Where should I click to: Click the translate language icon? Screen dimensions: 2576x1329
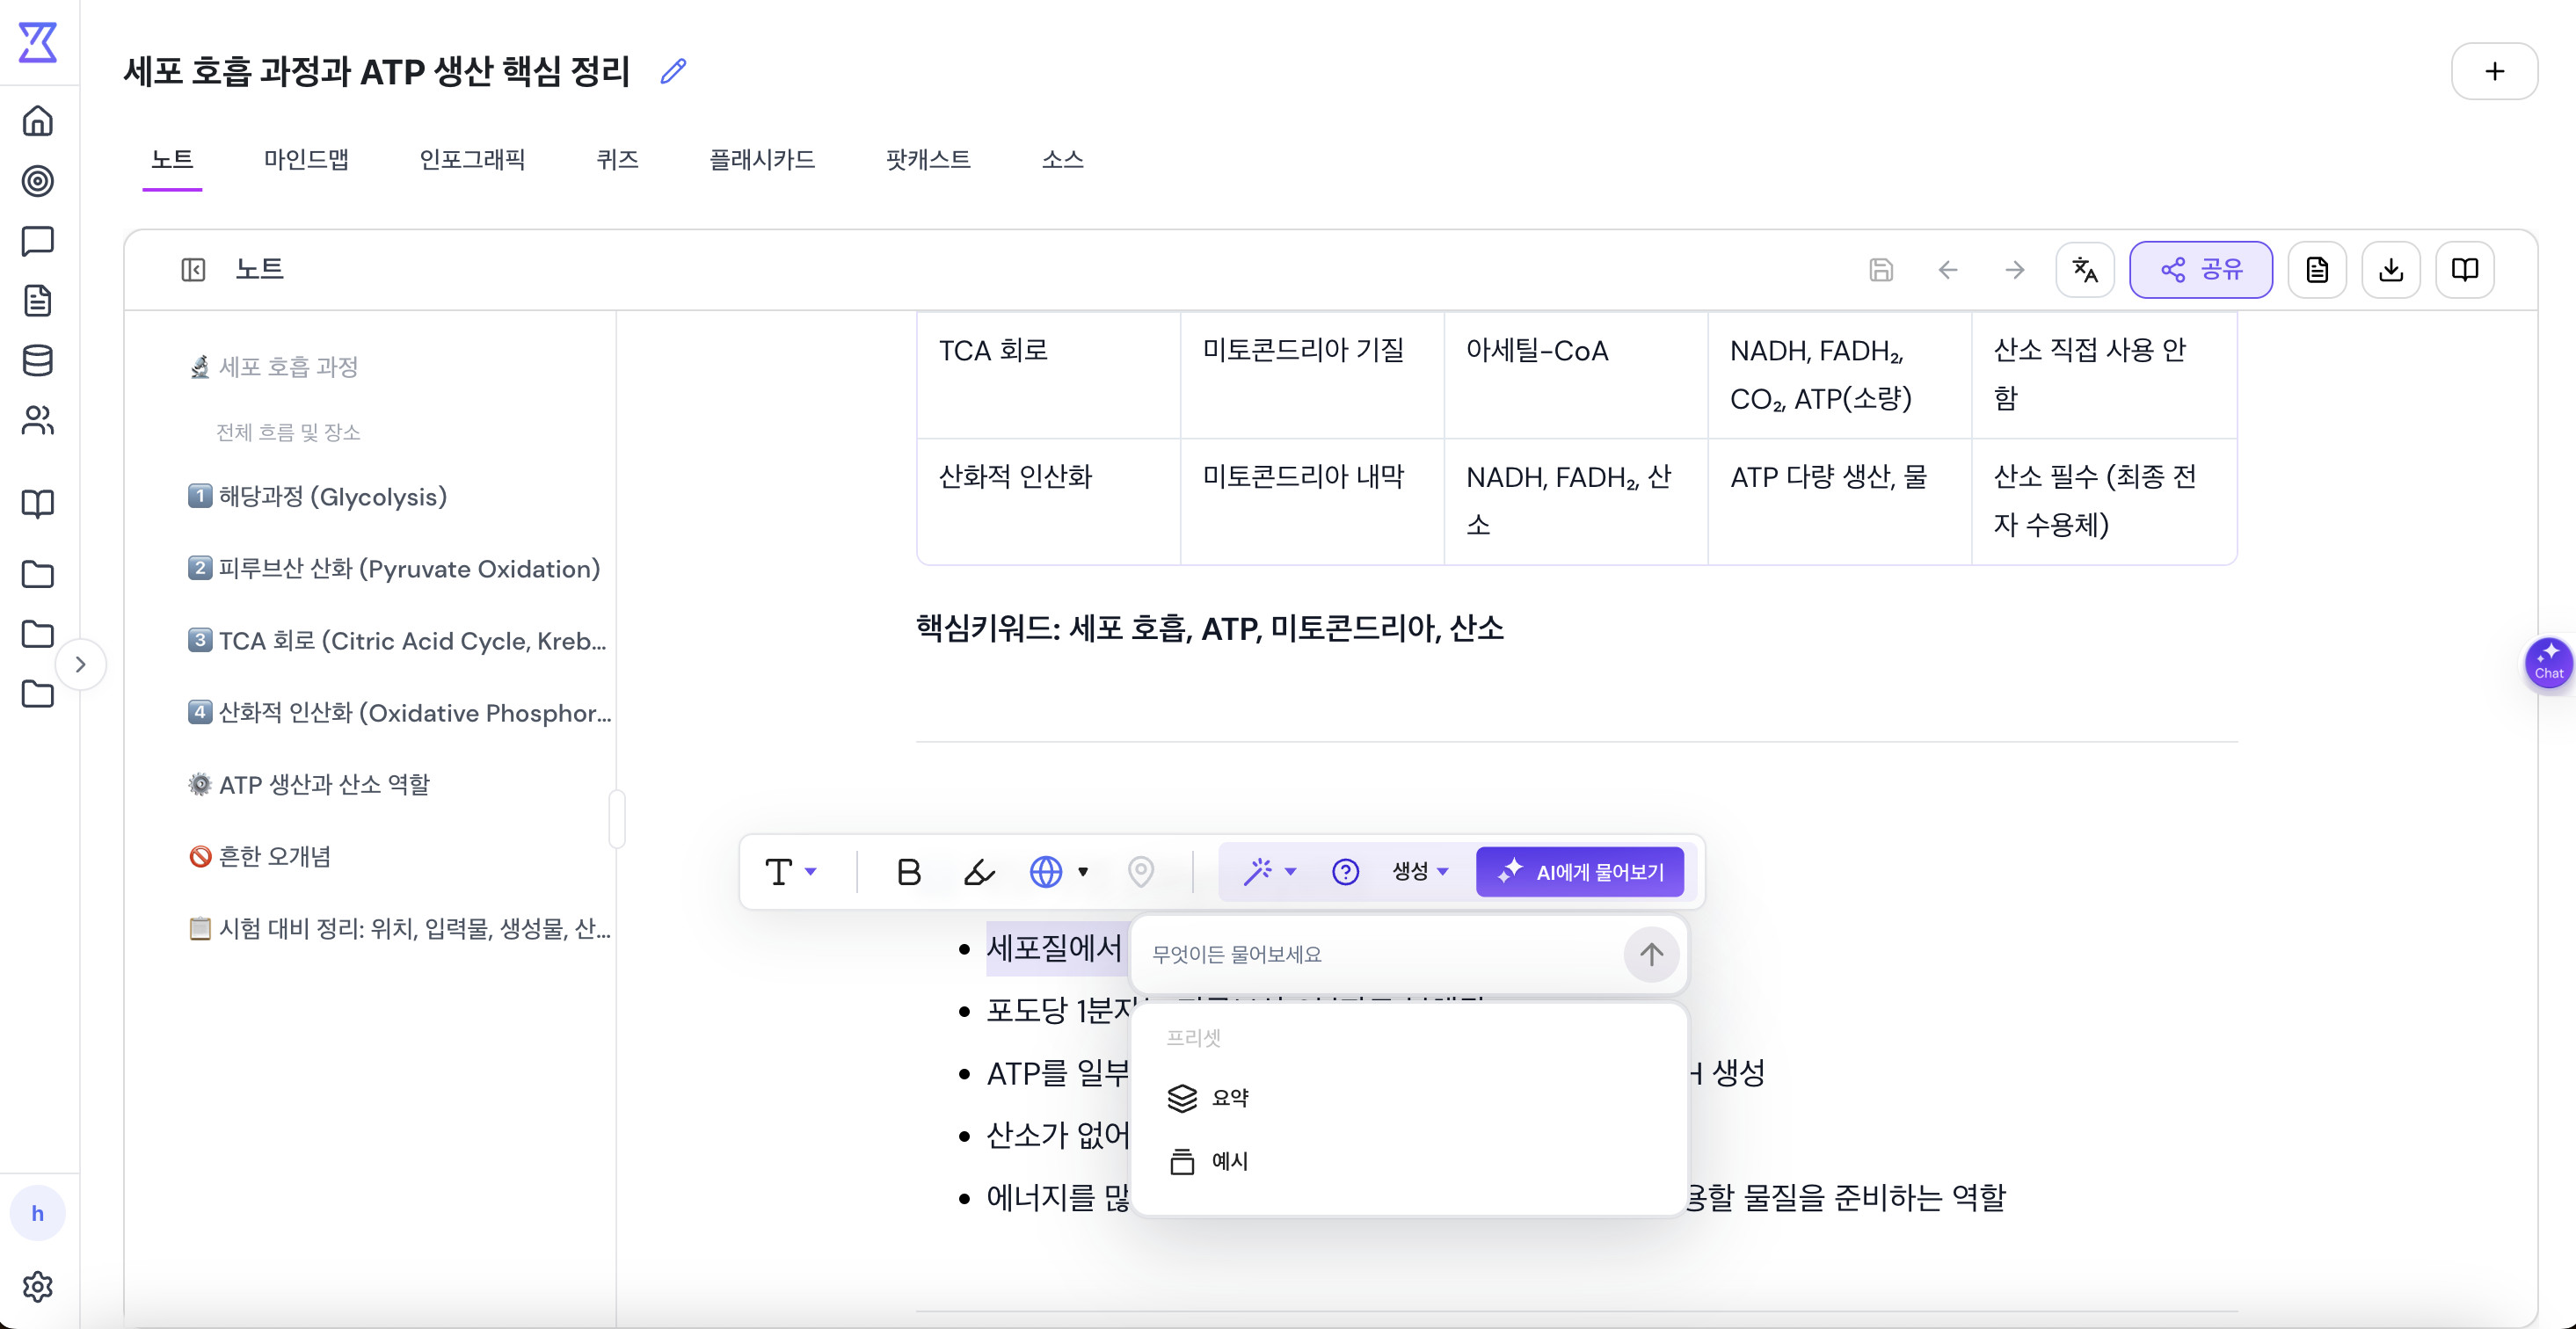click(x=2085, y=269)
